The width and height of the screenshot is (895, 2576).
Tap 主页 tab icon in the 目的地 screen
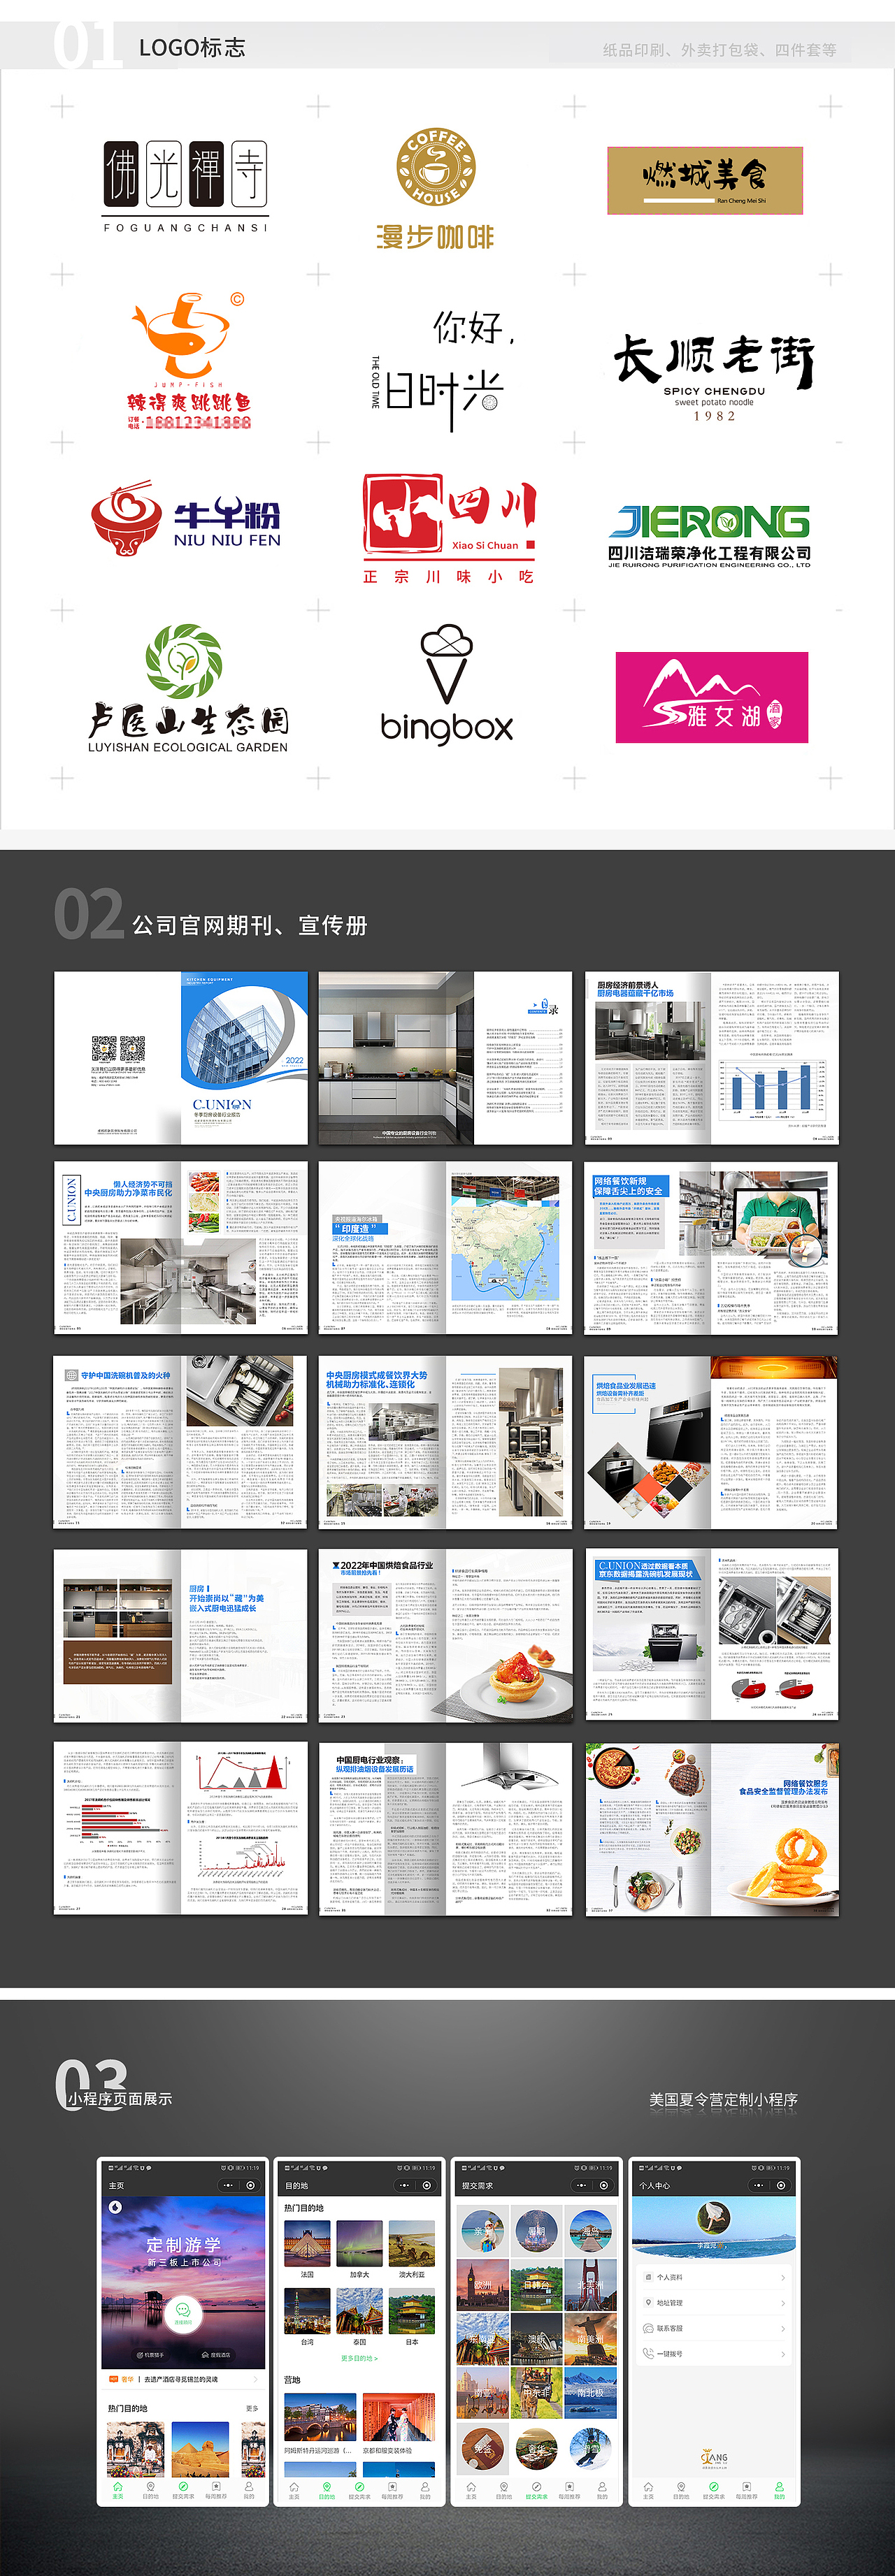294,2486
